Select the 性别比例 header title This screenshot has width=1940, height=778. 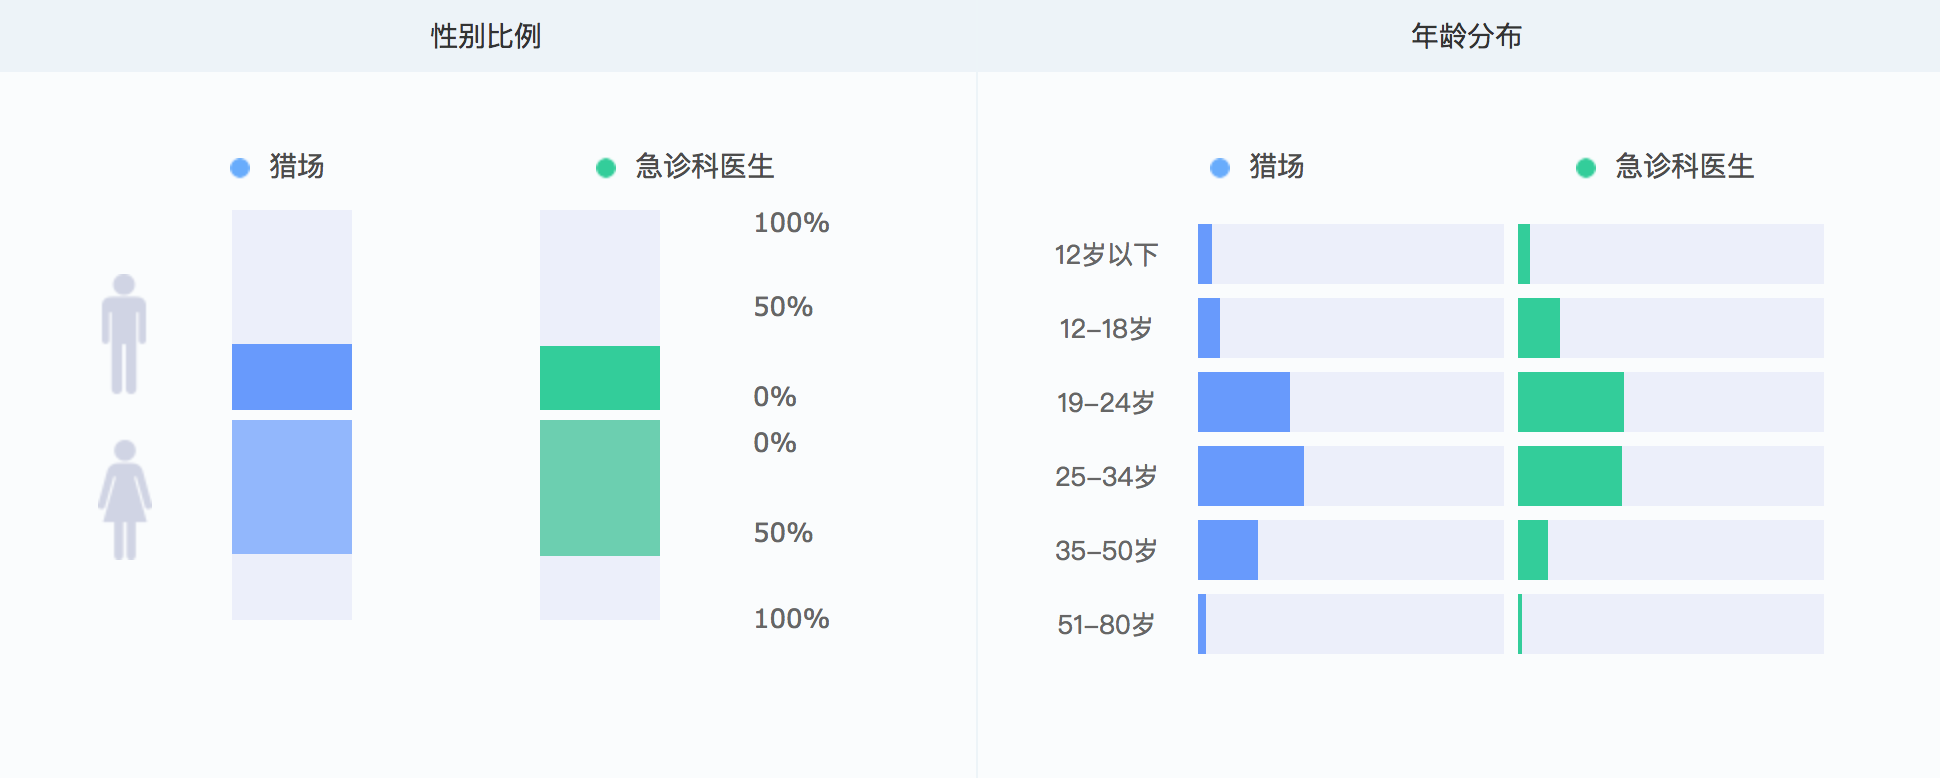pos(486,36)
